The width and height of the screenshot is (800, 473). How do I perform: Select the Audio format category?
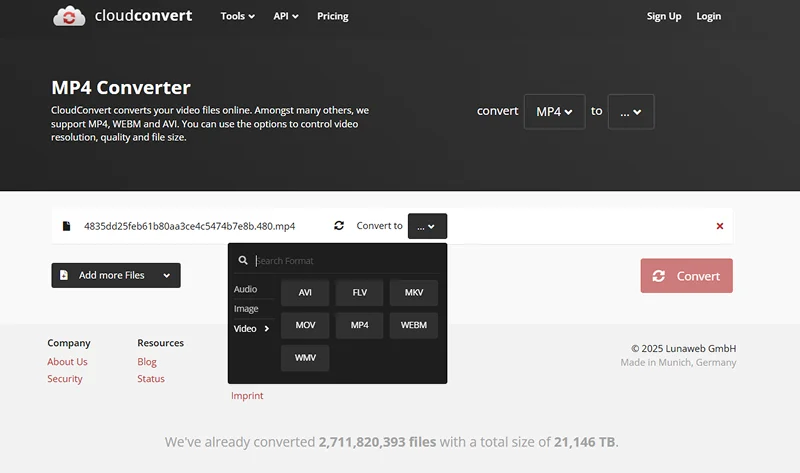pos(245,289)
